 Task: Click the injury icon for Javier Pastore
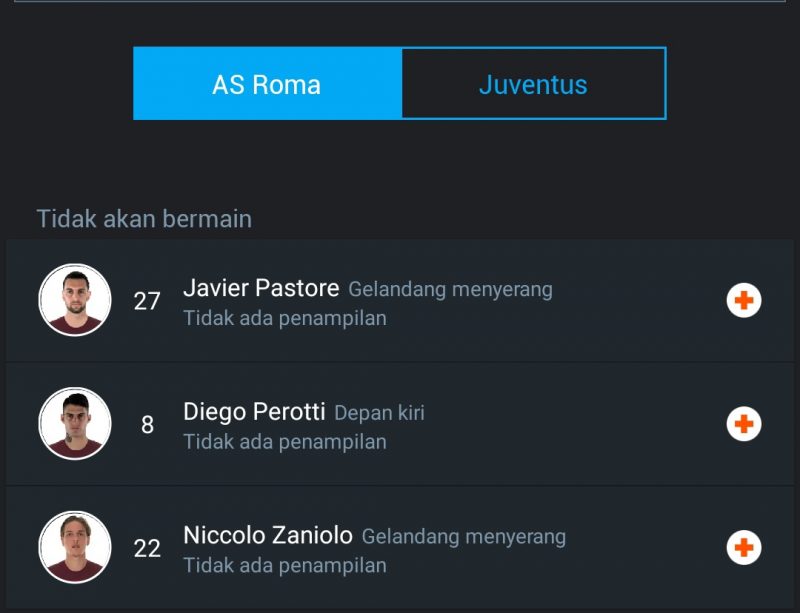click(x=743, y=300)
